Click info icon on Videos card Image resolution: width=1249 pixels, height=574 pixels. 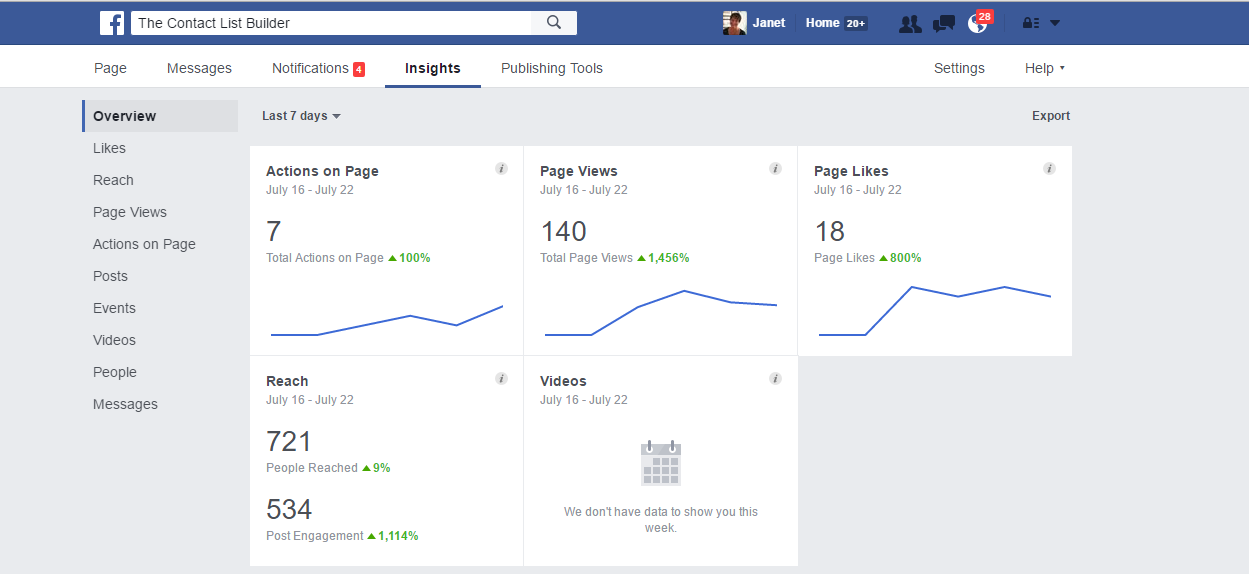775,379
